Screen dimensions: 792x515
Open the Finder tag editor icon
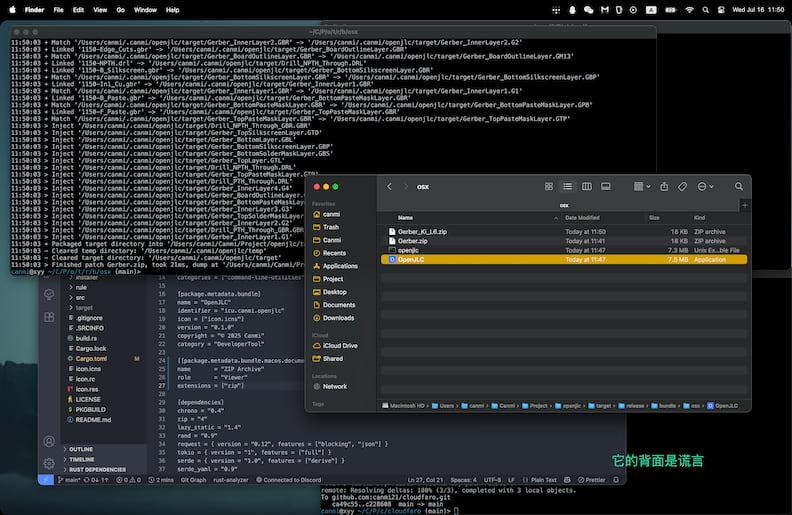click(683, 187)
